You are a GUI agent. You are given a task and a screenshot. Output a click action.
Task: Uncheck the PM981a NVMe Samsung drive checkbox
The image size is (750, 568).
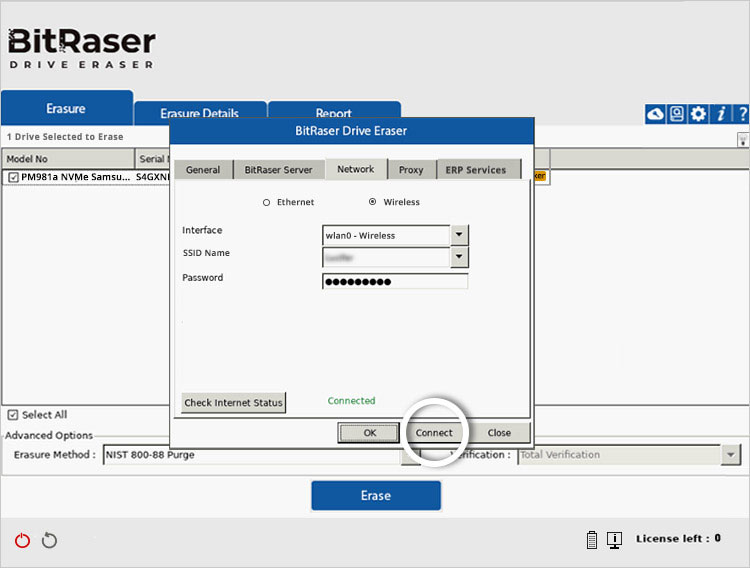(13, 177)
